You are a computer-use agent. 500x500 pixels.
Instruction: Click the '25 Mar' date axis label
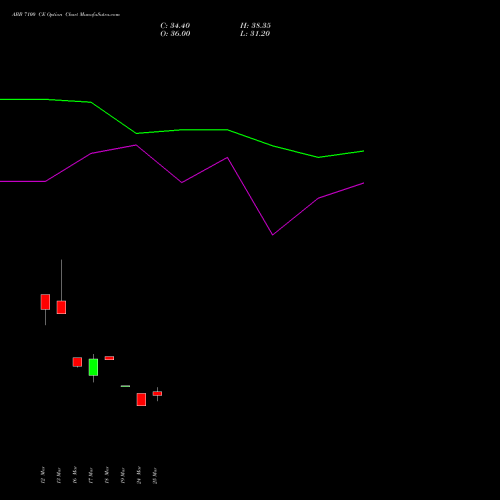point(155,475)
